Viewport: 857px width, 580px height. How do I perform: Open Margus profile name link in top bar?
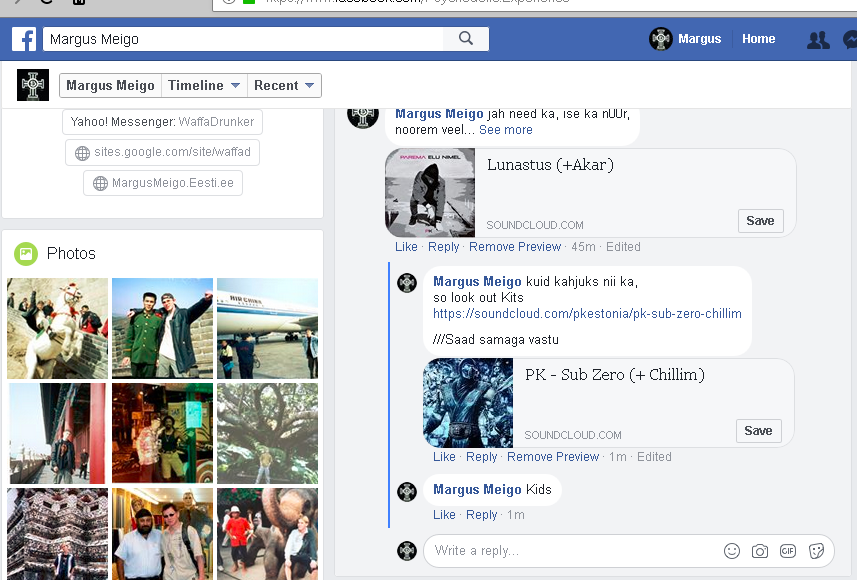pyautogui.click(x=700, y=39)
